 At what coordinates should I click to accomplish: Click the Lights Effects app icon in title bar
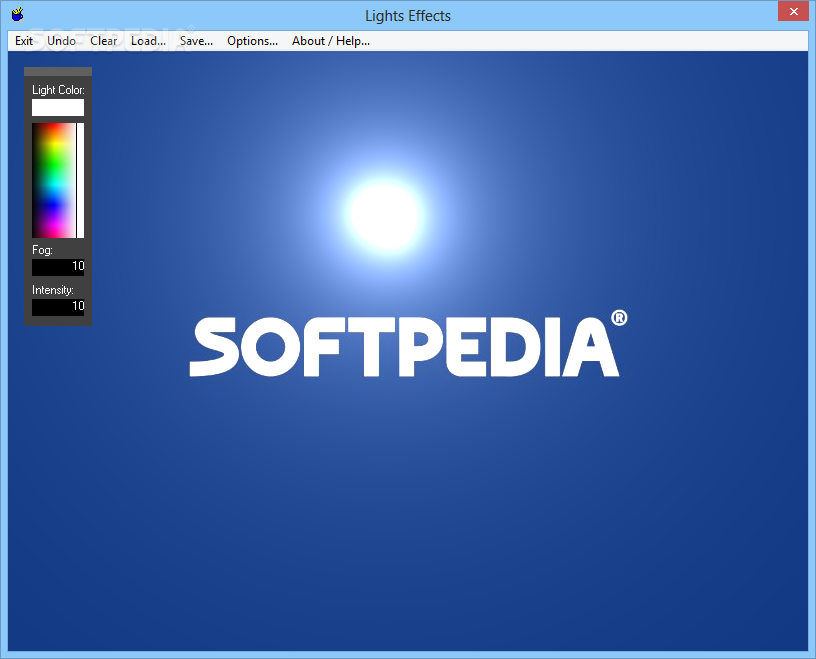(18, 15)
